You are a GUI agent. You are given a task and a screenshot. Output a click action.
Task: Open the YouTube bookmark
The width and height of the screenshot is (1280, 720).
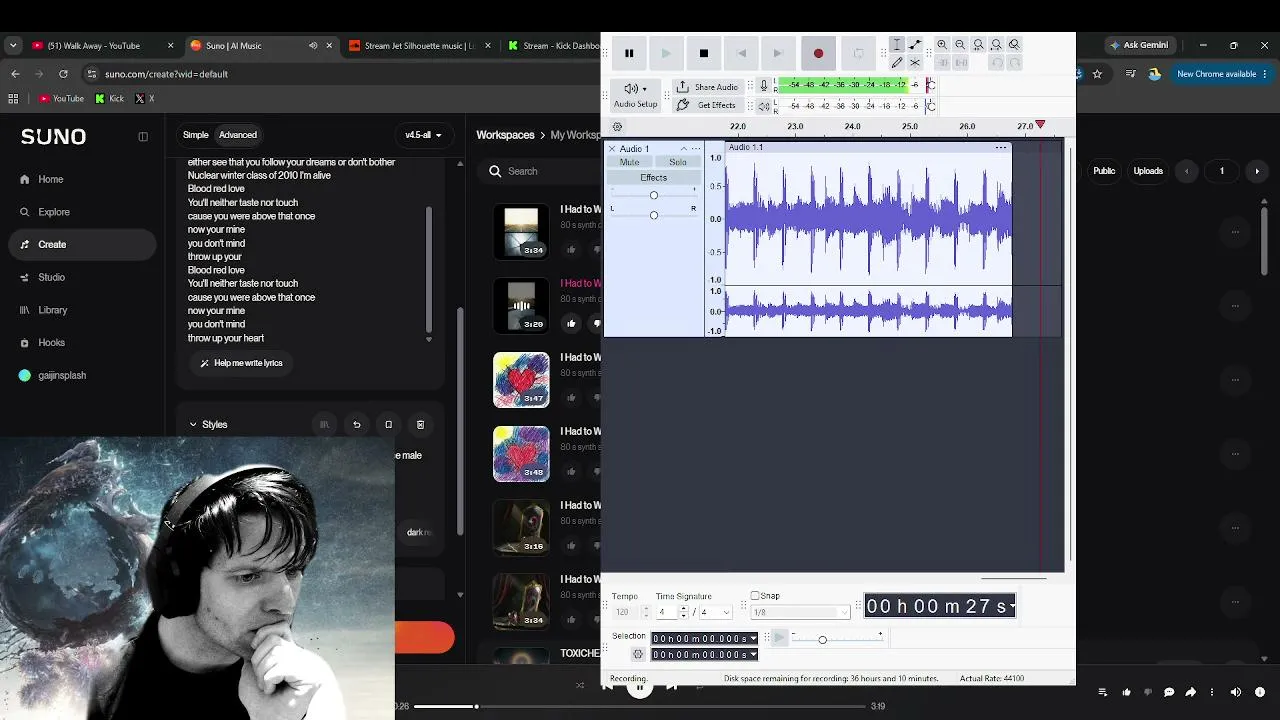point(61,99)
